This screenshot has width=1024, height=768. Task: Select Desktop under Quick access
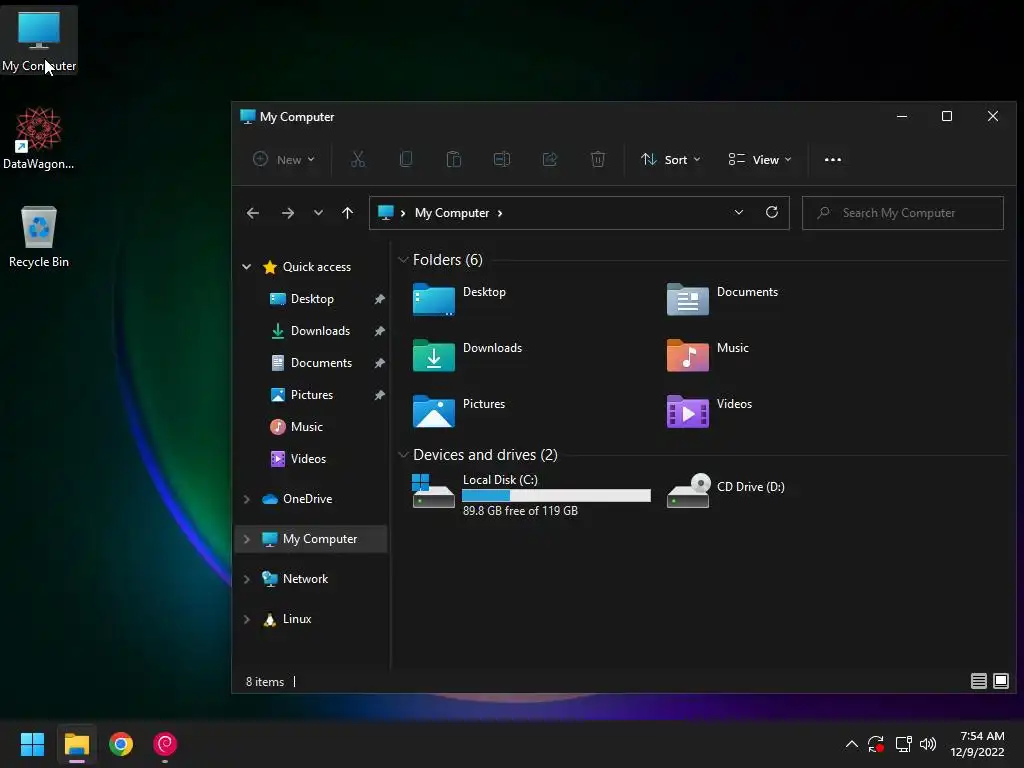click(x=311, y=298)
